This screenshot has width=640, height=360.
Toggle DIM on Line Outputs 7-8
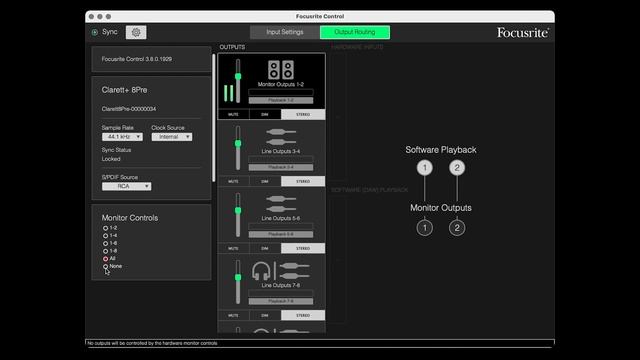click(265, 316)
